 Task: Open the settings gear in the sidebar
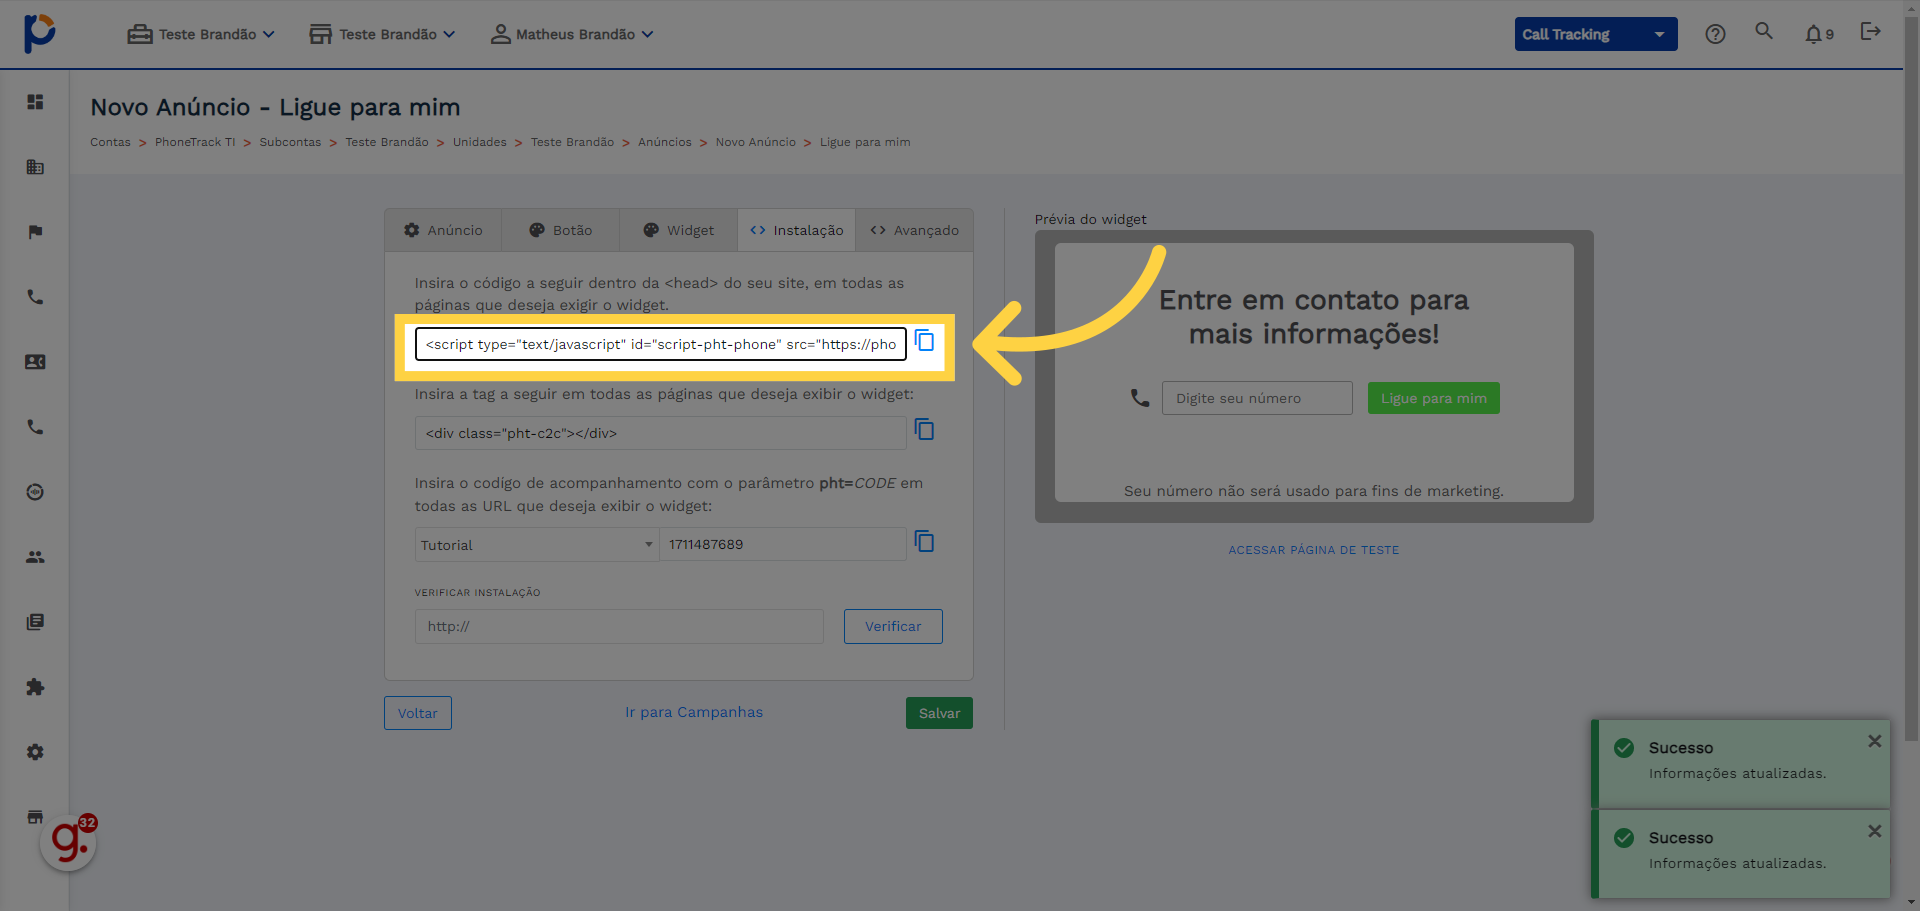point(35,752)
